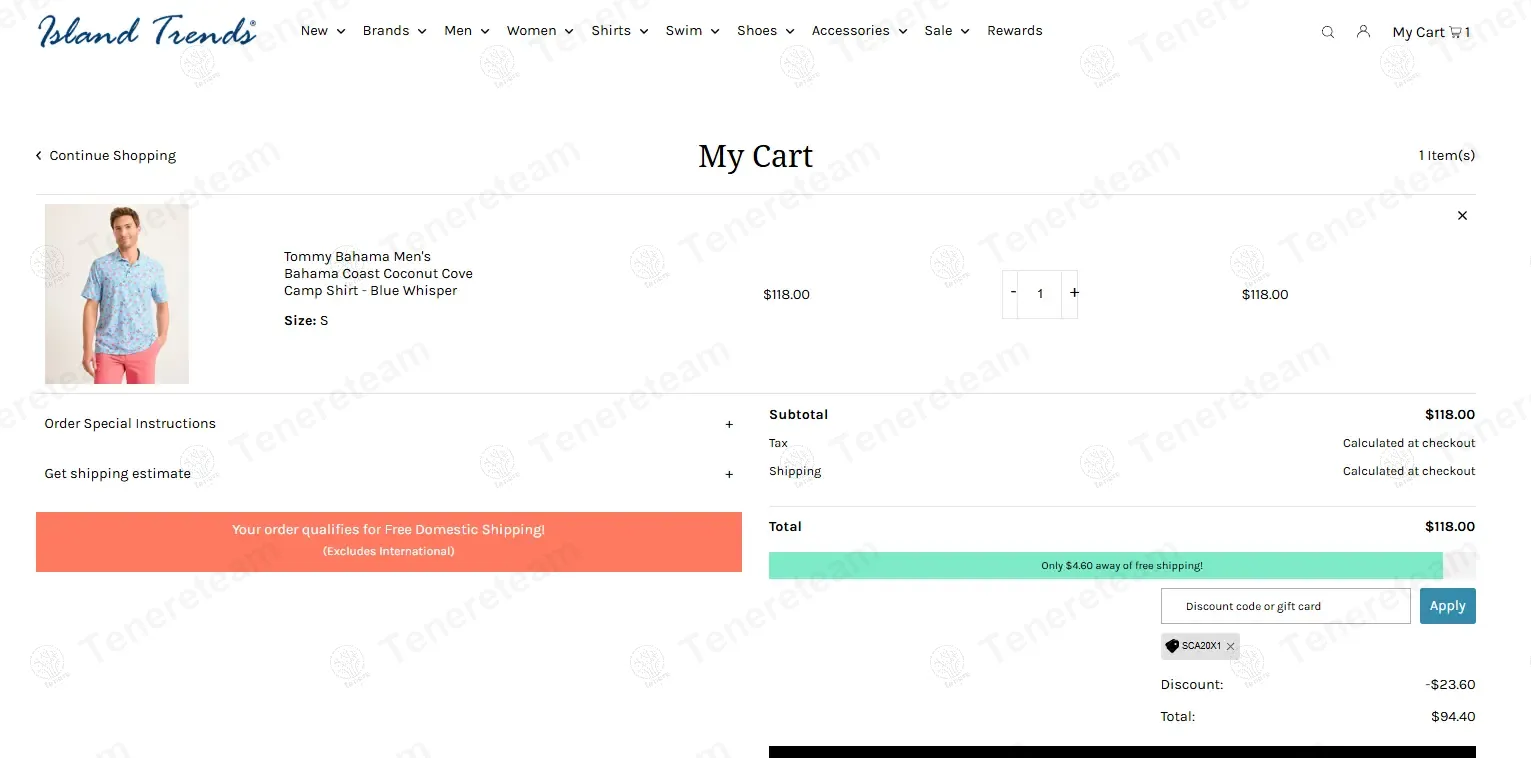
Task: Click the quantity input field
Action: (x=1040, y=294)
